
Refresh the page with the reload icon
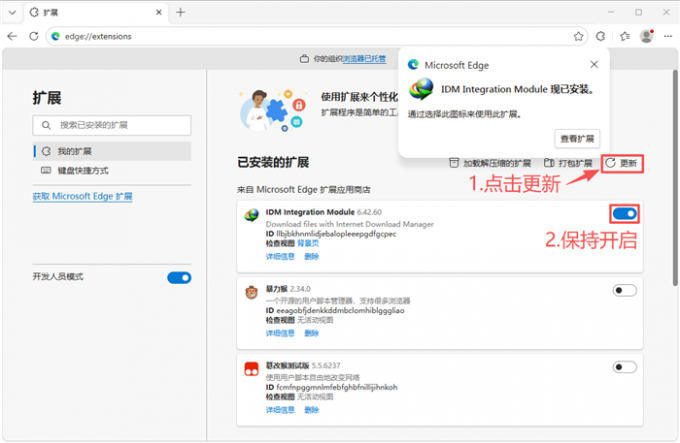tap(34, 36)
